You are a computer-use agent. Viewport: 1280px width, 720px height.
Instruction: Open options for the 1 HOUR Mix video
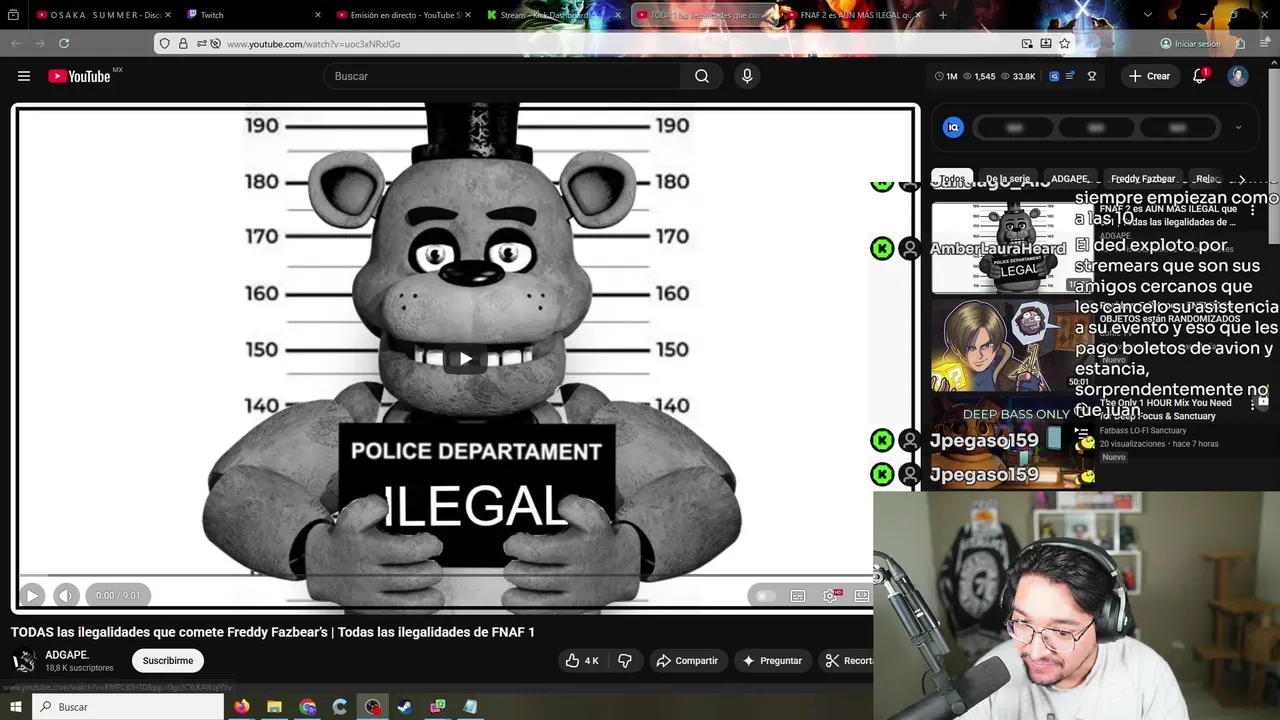1252,405
